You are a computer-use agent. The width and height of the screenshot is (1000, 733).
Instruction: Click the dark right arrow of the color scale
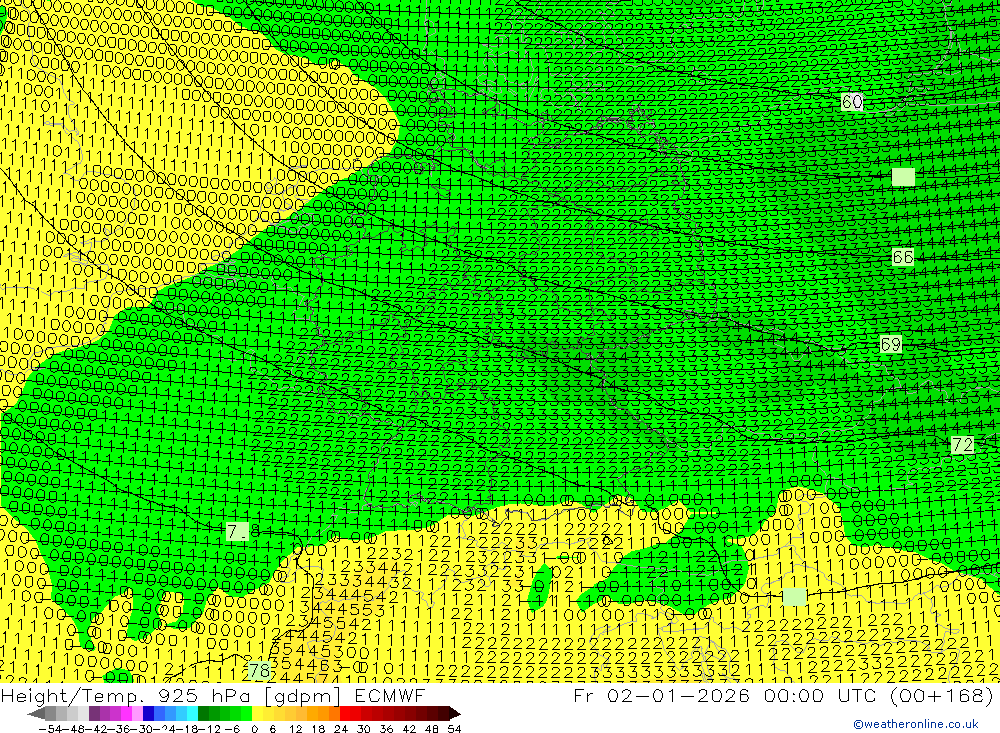click(x=454, y=713)
